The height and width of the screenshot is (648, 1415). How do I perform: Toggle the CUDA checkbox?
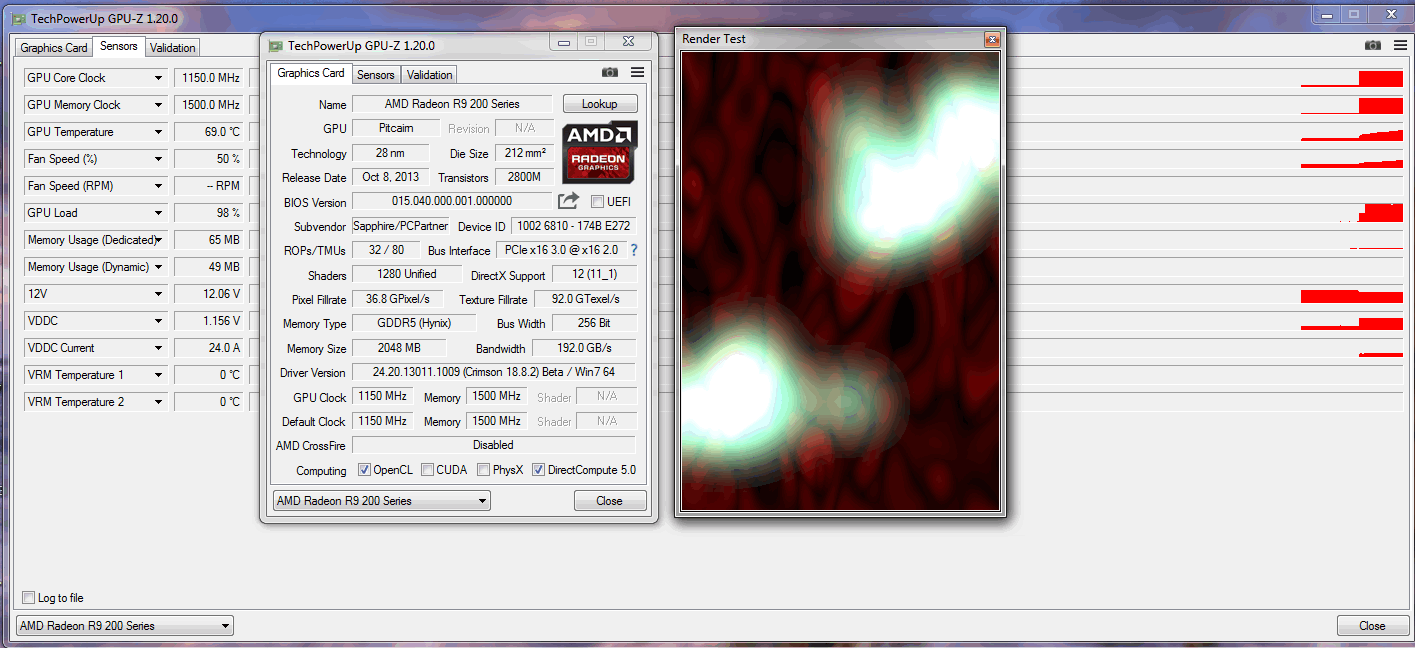pos(427,470)
